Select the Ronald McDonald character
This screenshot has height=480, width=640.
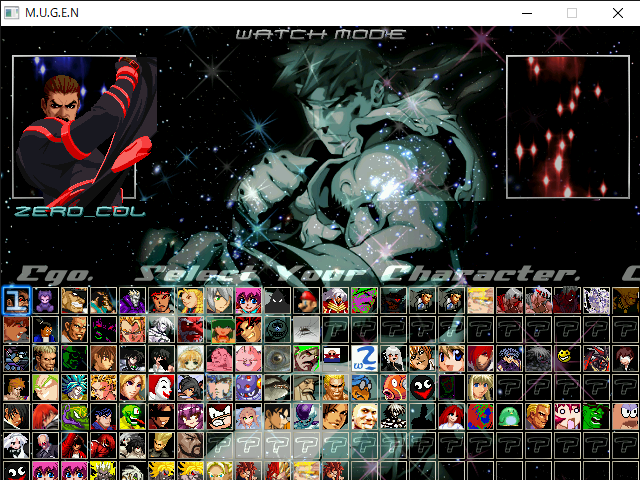161,388
